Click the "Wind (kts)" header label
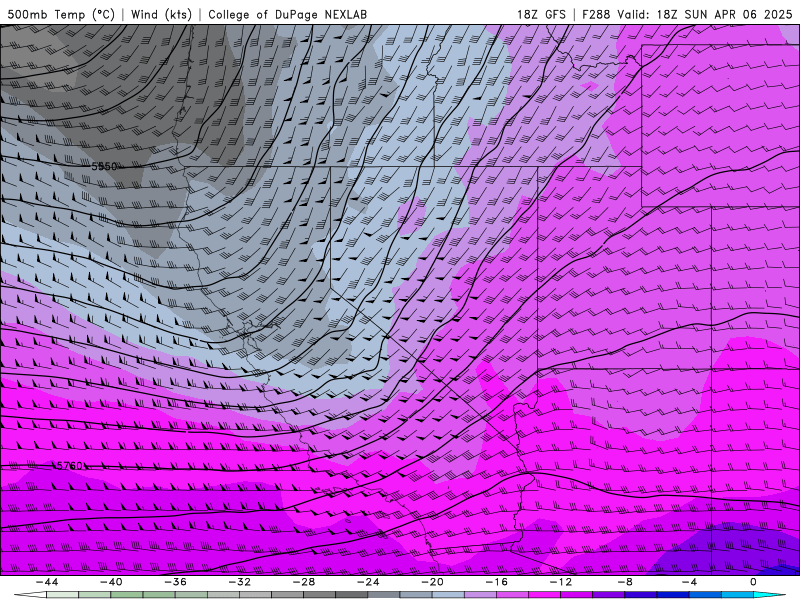The height and width of the screenshot is (600, 800). tap(161, 15)
